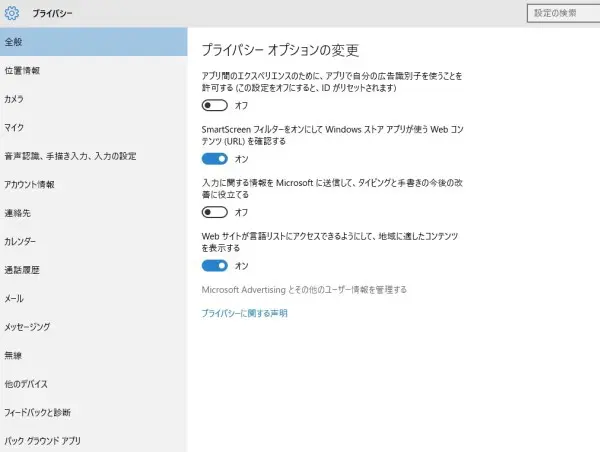Toggle the advertising ID switch
The width and height of the screenshot is (600, 452).
tap(215, 105)
